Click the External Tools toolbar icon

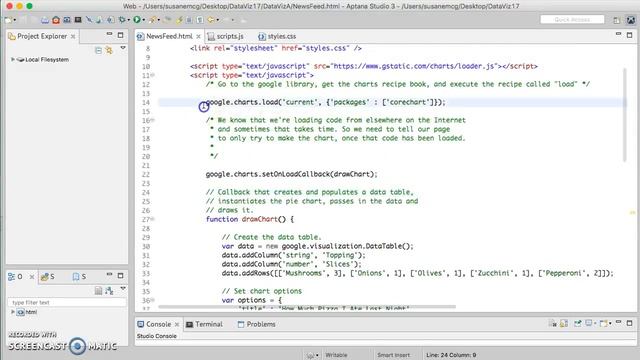tap(153, 20)
